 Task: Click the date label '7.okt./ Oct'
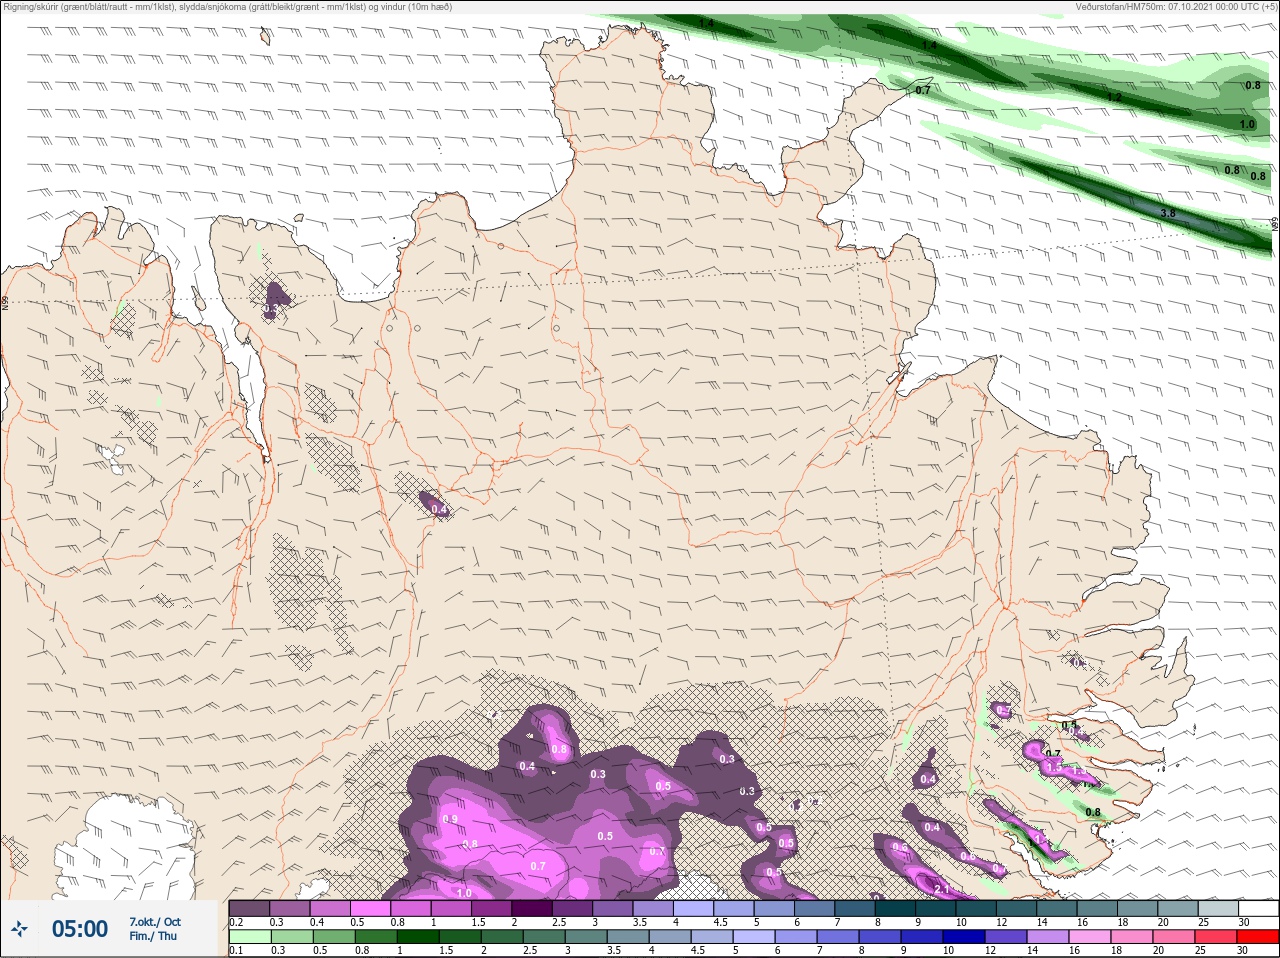(155, 922)
